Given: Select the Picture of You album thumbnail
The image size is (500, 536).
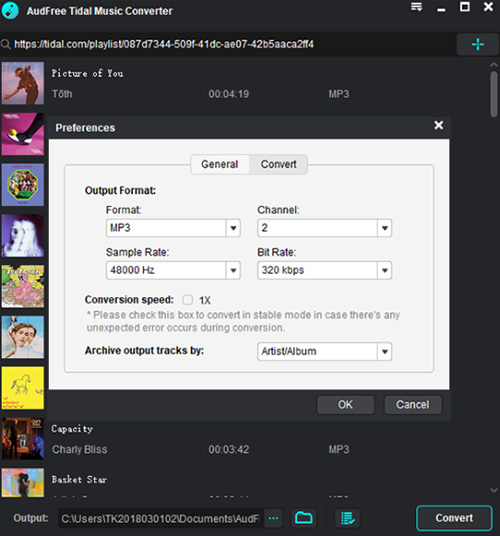Looking at the screenshot, I should [x=23, y=83].
